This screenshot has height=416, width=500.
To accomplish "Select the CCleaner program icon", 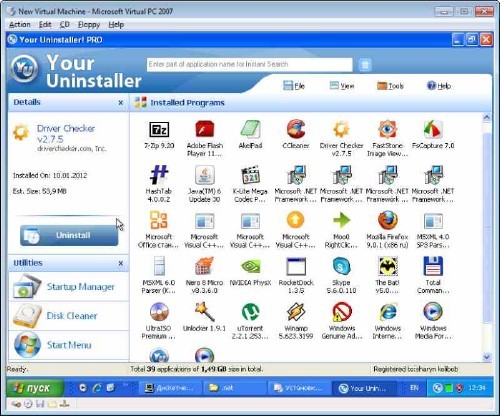I will click(296, 129).
